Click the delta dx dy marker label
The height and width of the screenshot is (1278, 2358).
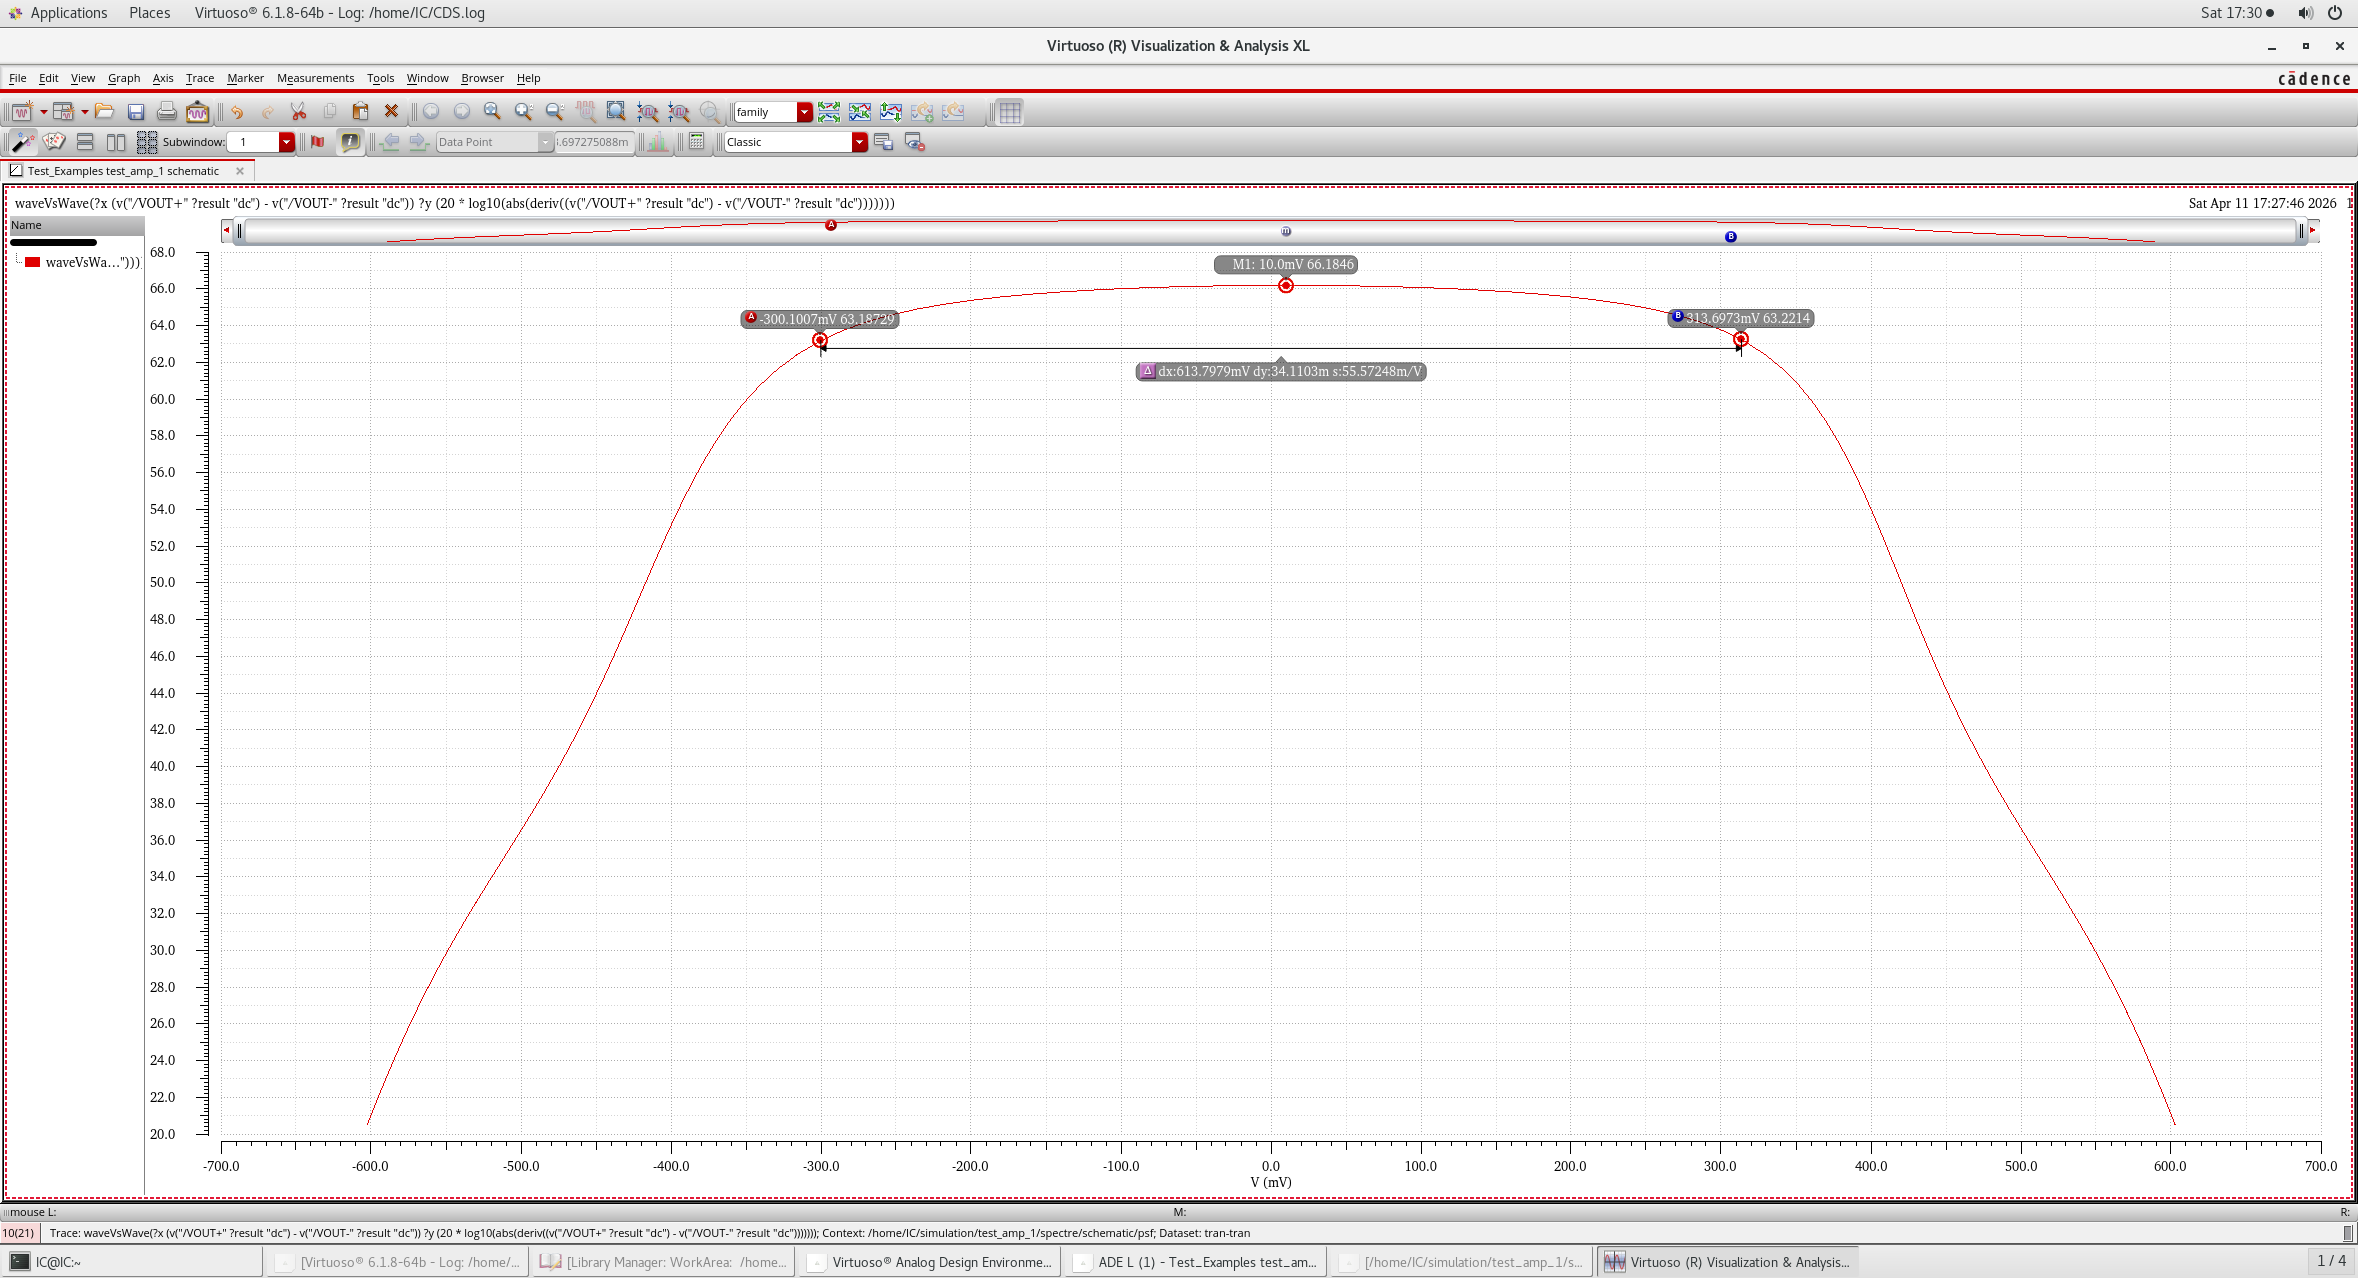[x=1281, y=371]
